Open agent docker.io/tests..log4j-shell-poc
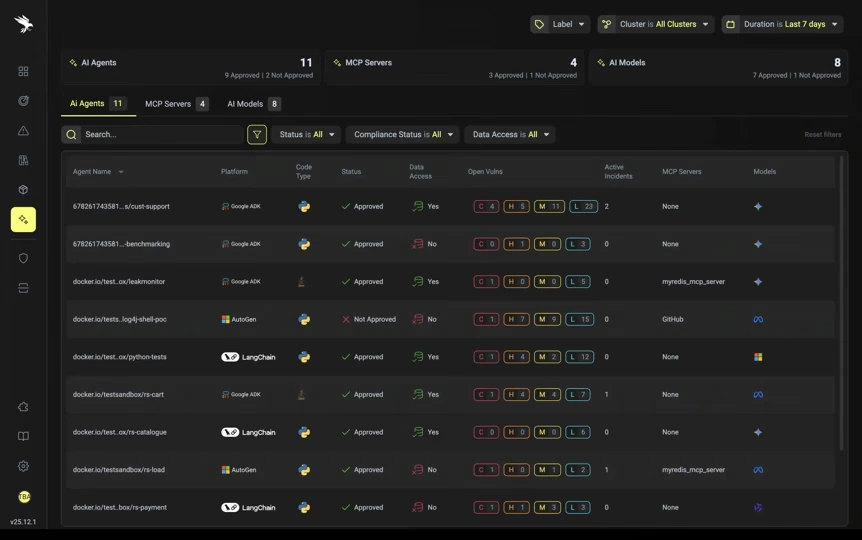862x540 pixels. (119, 319)
